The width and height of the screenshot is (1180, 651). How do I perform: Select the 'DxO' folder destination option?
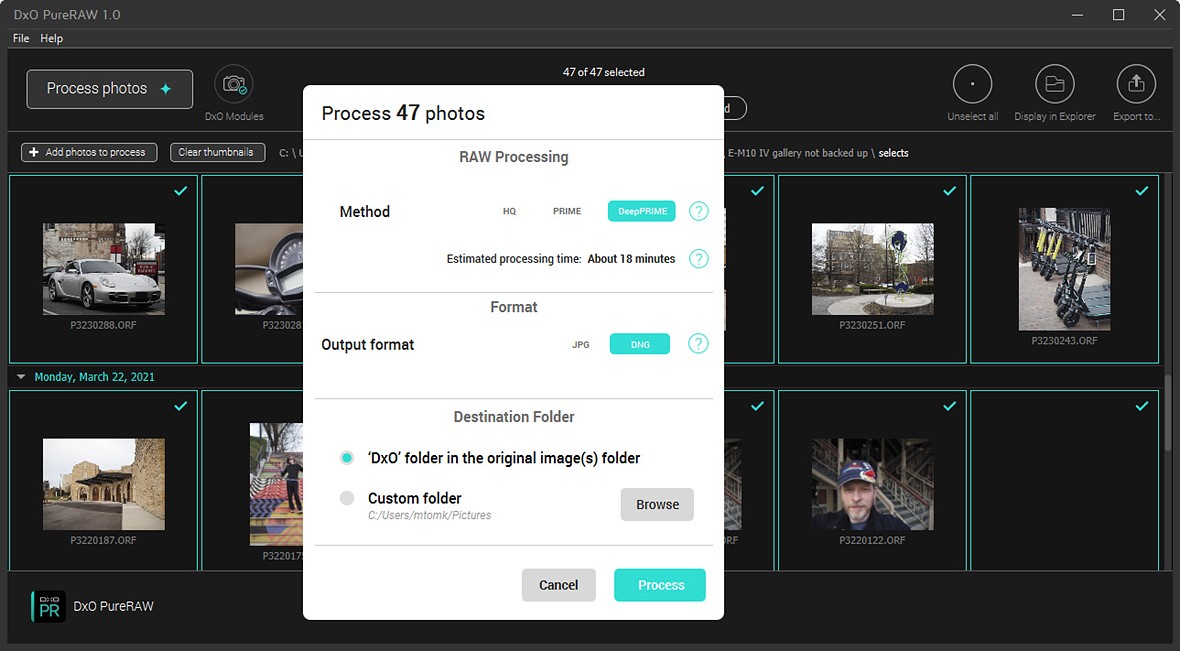pos(347,458)
